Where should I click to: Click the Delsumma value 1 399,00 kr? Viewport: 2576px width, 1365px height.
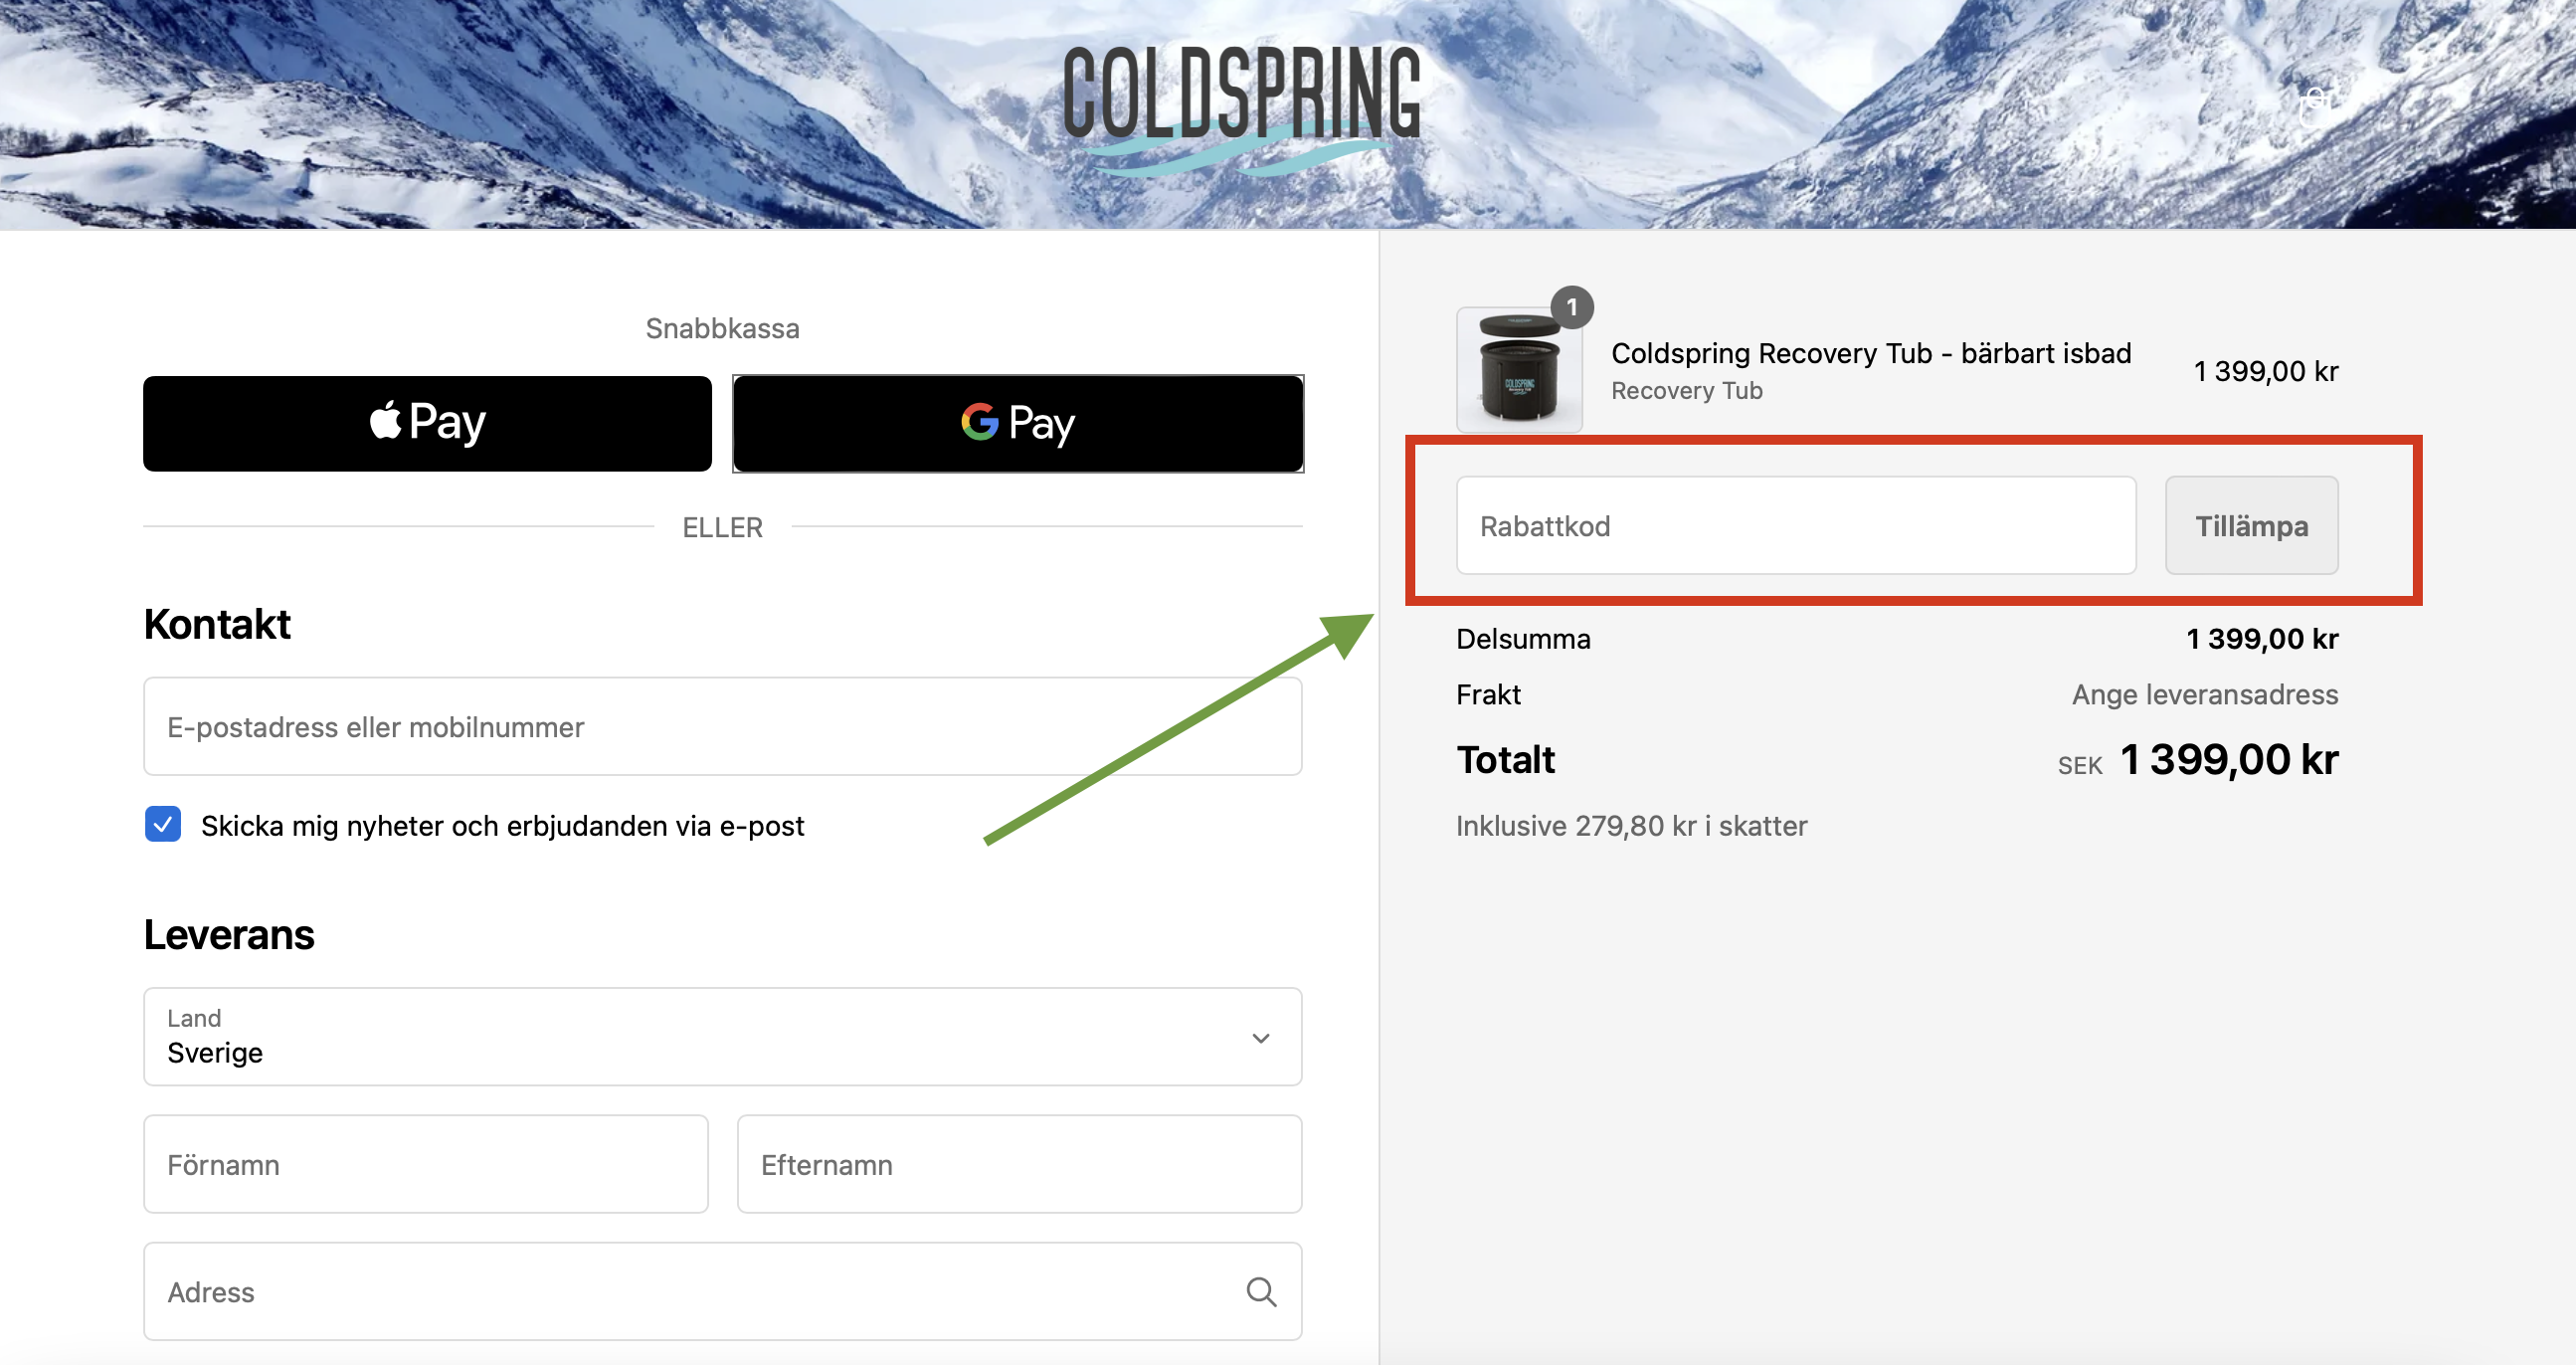coord(2262,639)
